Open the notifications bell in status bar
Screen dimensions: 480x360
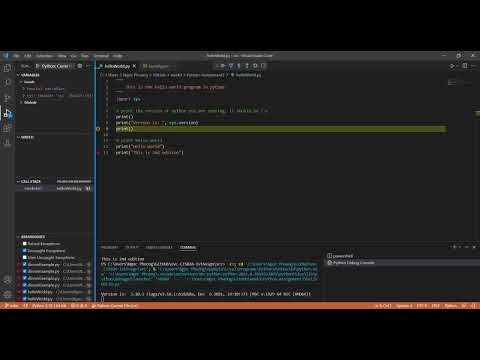tap(474, 306)
